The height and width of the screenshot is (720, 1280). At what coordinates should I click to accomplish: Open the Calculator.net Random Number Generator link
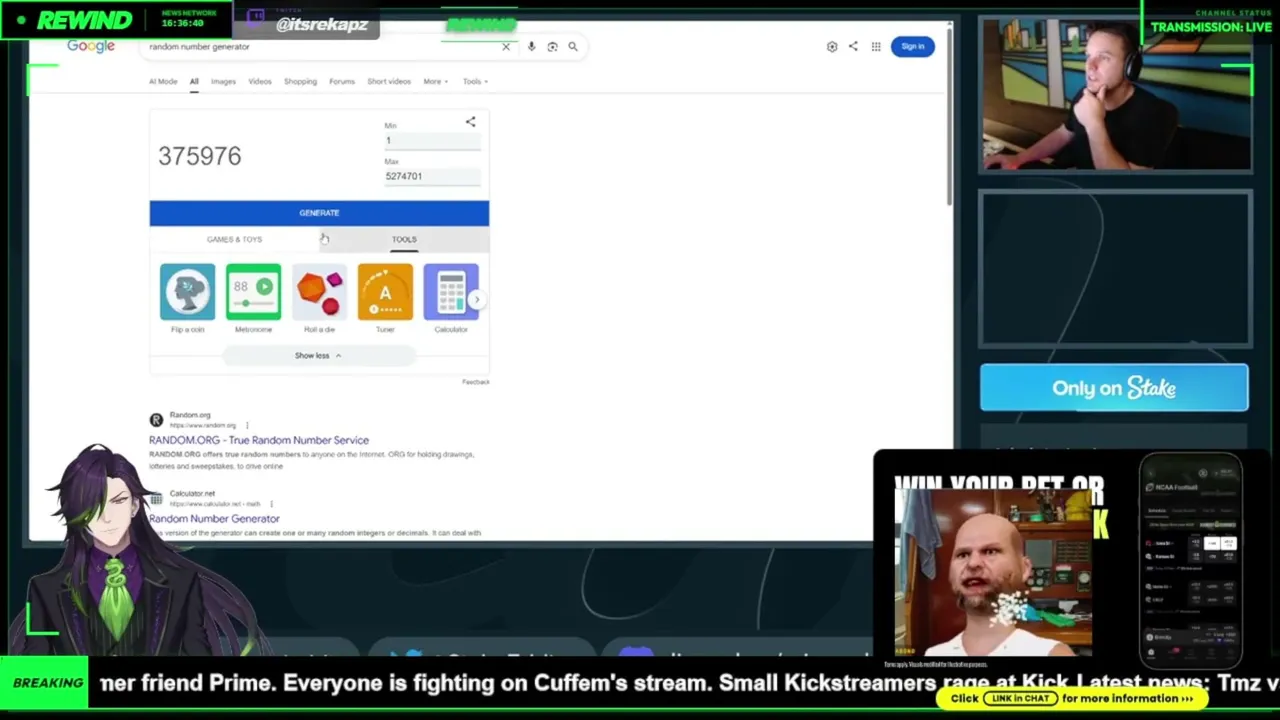coord(214,519)
